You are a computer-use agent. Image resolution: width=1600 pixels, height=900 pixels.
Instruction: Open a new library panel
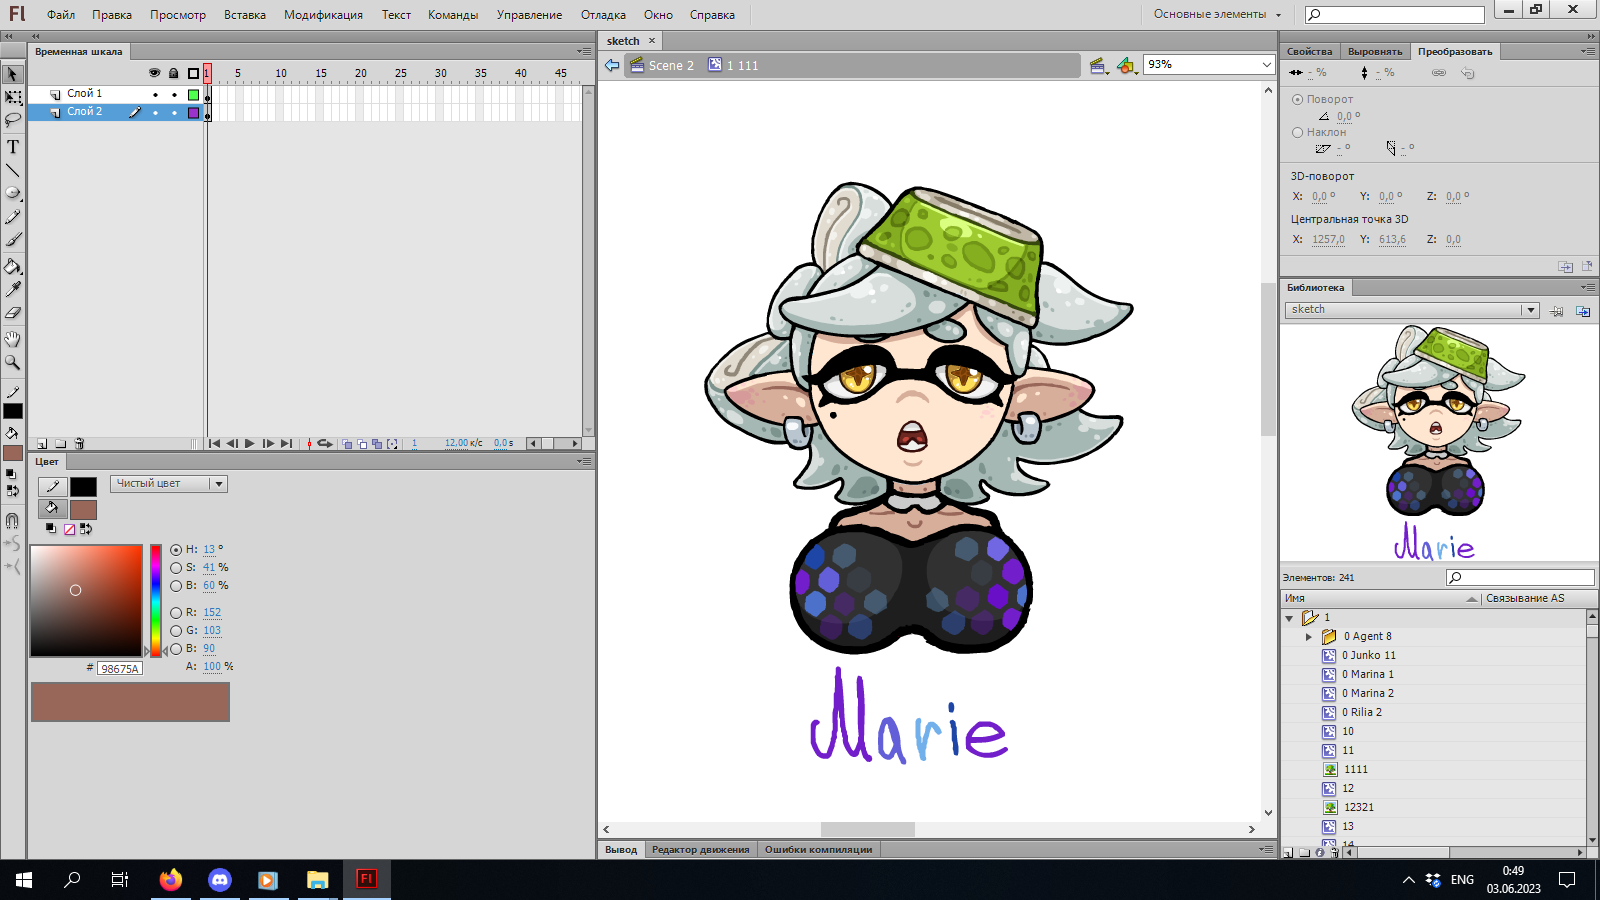coord(1583,311)
